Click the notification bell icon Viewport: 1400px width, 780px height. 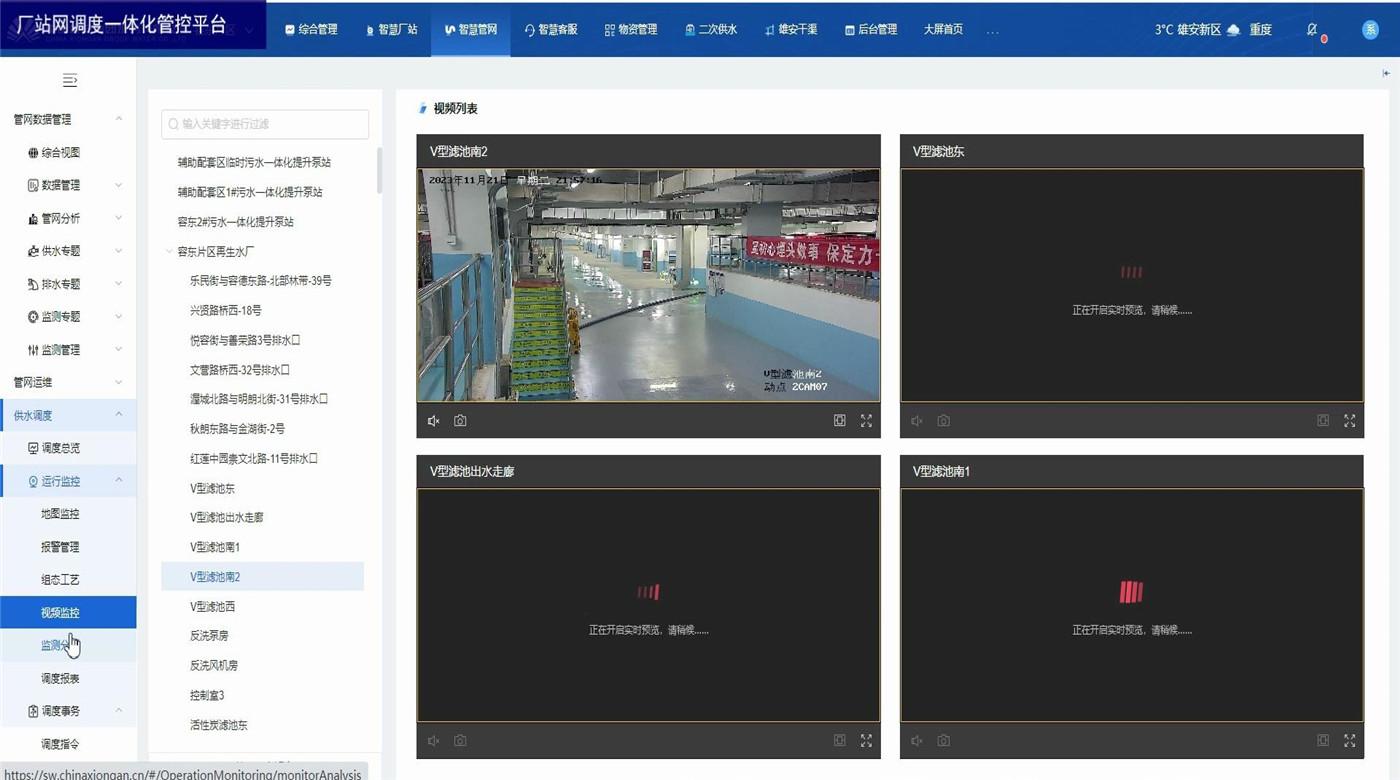pos(1312,30)
